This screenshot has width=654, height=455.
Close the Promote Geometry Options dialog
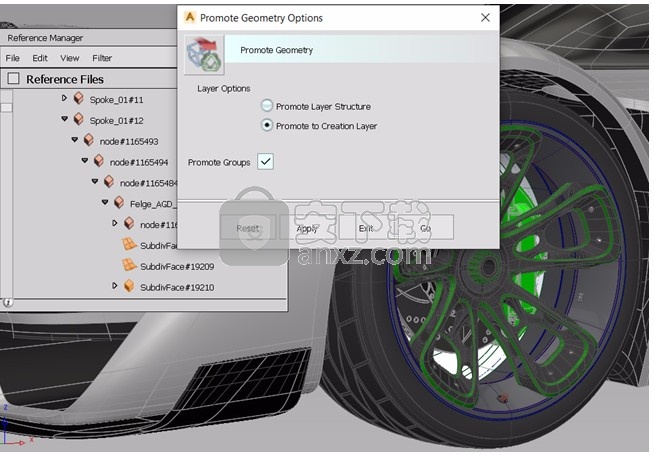[485, 18]
